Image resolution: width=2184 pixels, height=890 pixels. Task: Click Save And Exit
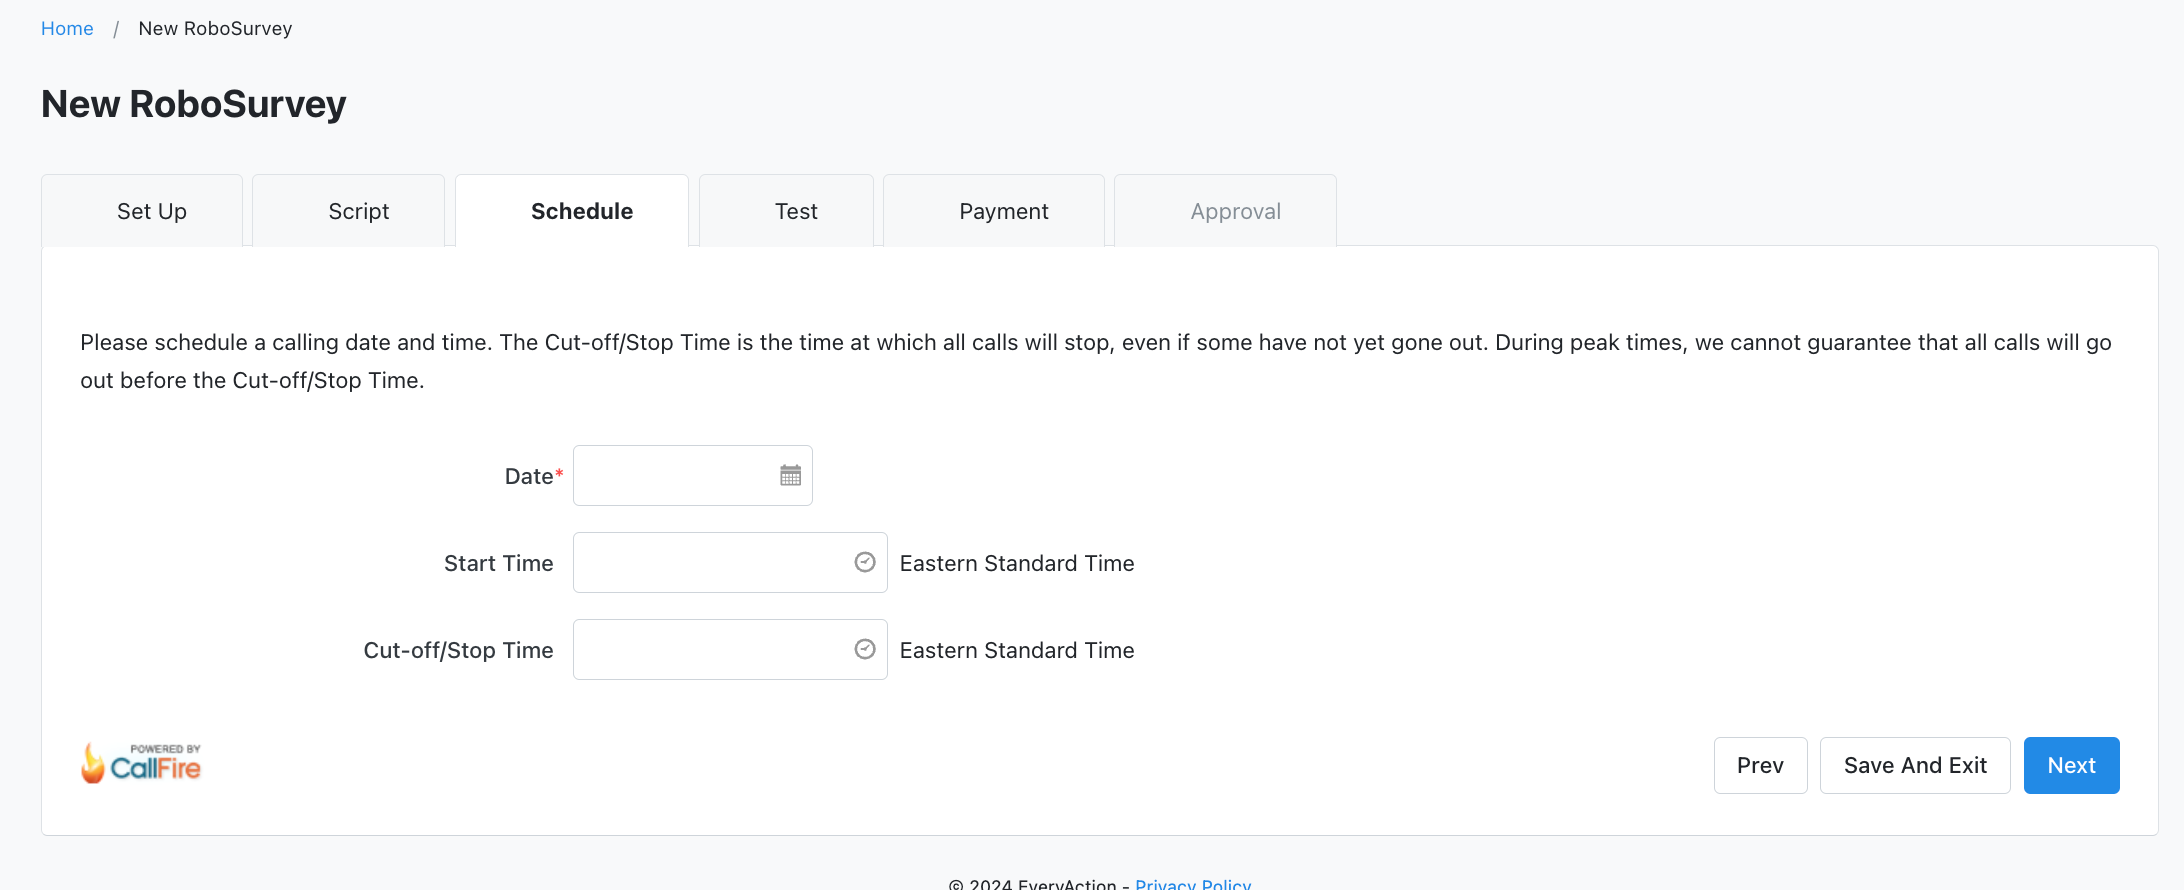pos(1915,765)
